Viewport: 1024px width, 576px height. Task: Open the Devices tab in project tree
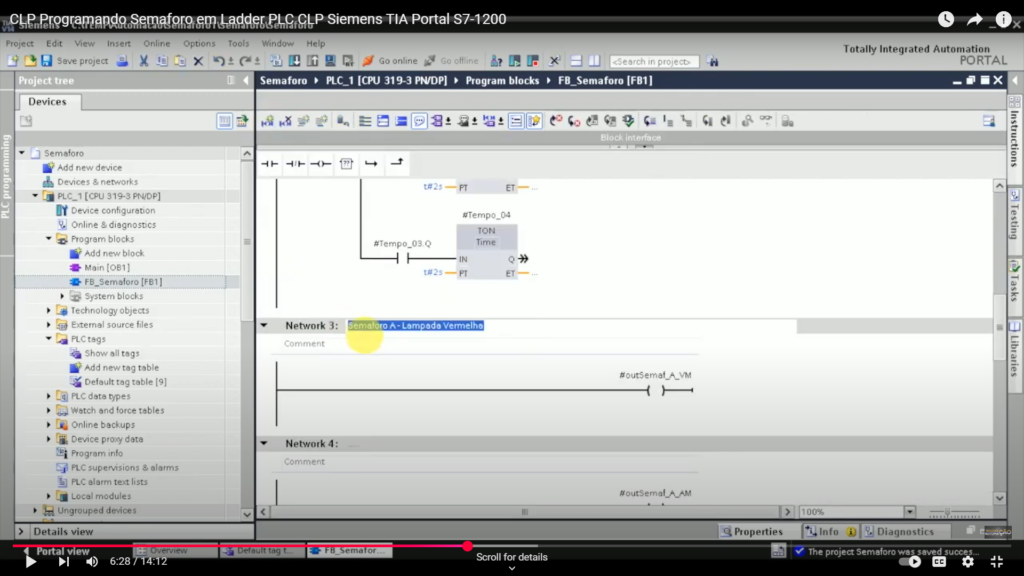tap(47, 102)
